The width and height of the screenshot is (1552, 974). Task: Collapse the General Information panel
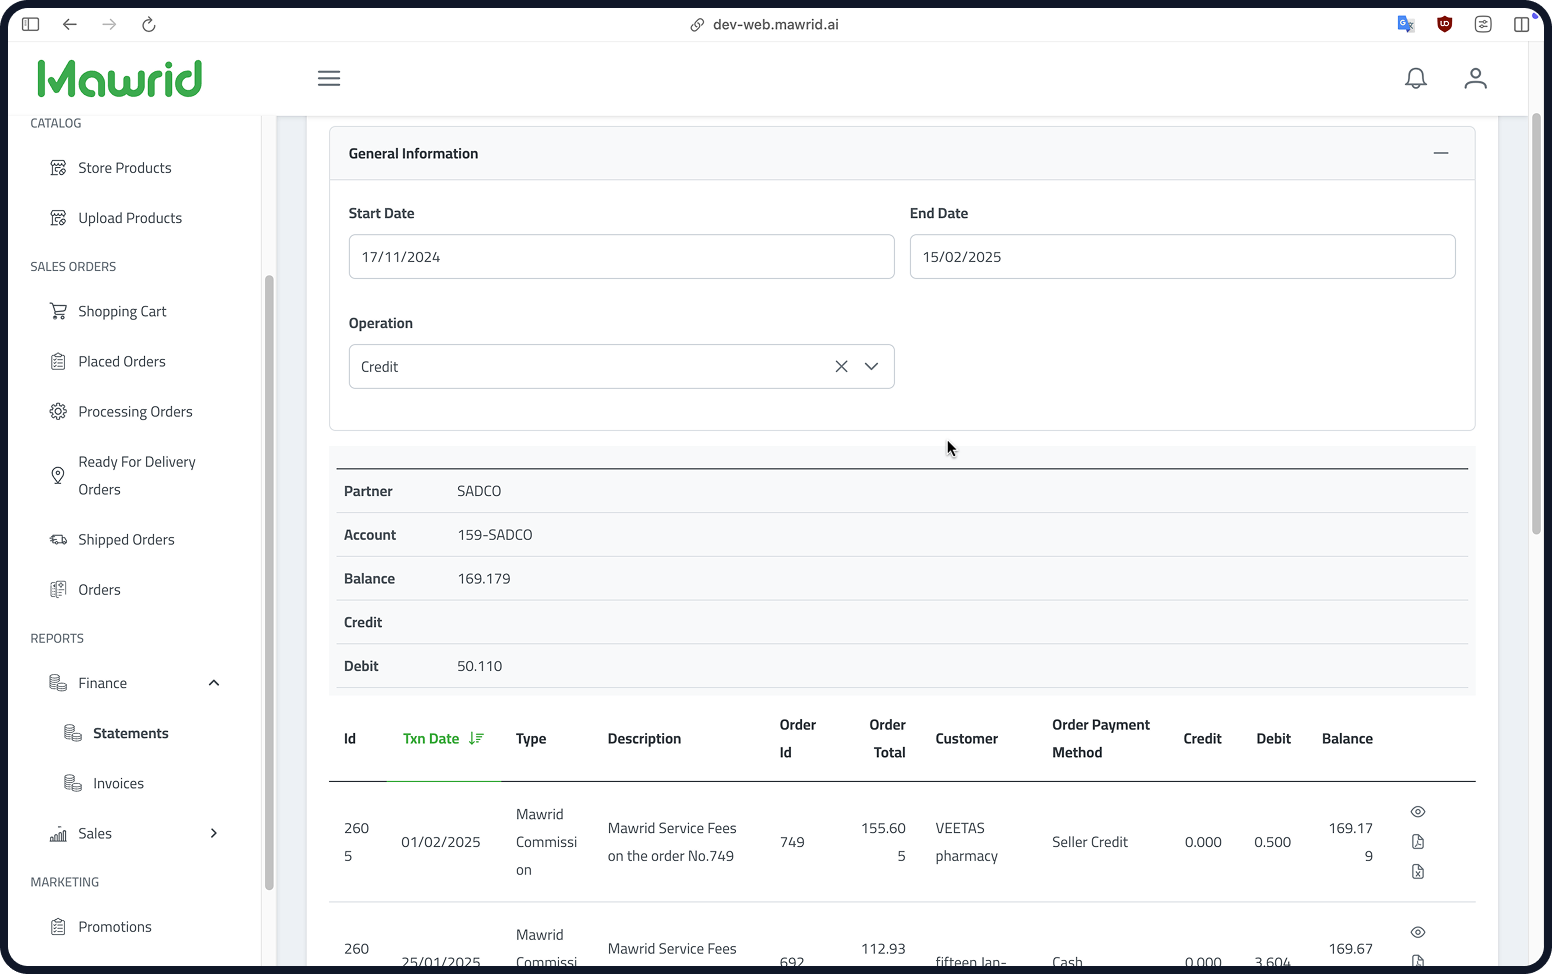tap(1440, 153)
